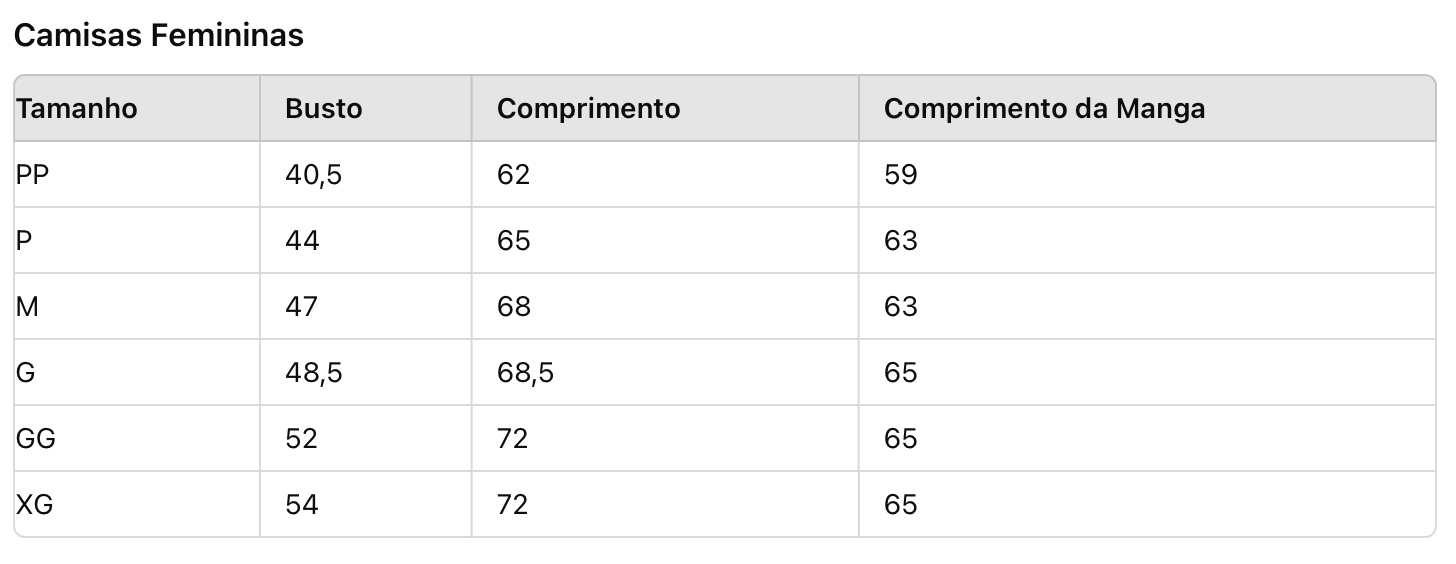Click the 59 sleeve length value
This screenshot has width=1456, height=564.
[x=900, y=175]
